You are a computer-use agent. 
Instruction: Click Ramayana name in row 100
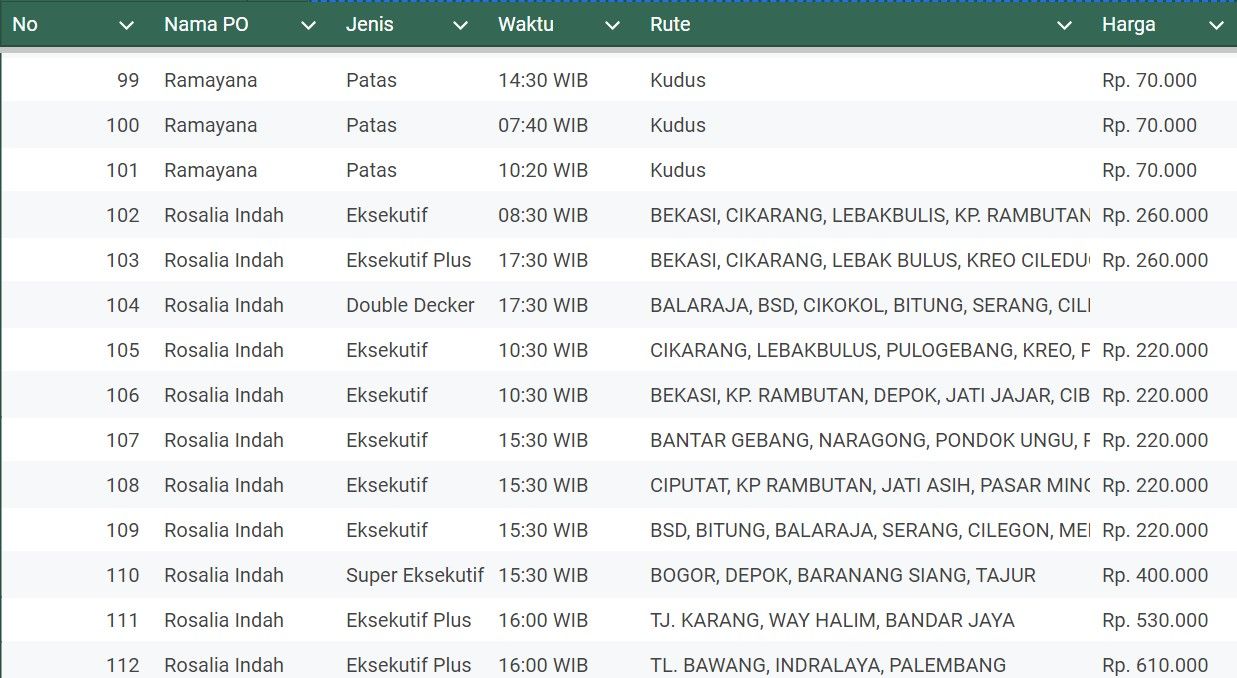click(x=211, y=125)
